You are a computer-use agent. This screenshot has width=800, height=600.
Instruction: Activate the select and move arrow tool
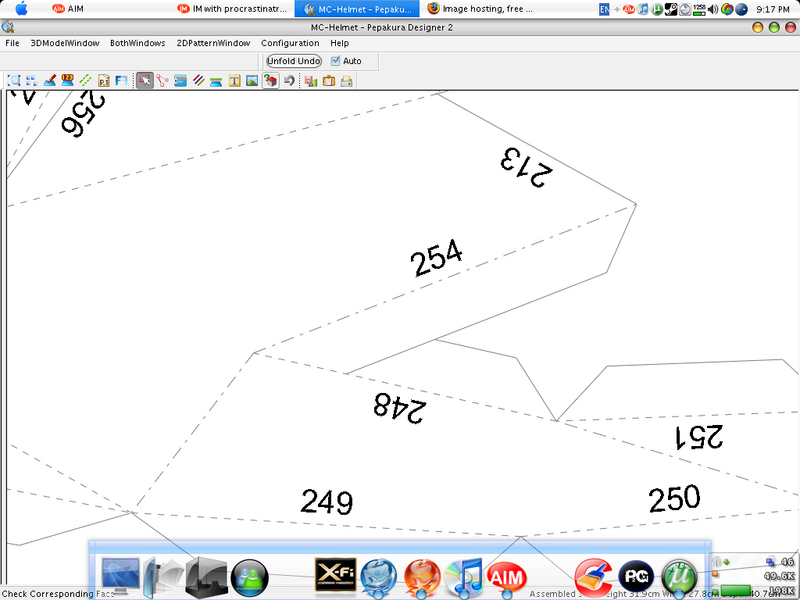click(x=145, y=80)
